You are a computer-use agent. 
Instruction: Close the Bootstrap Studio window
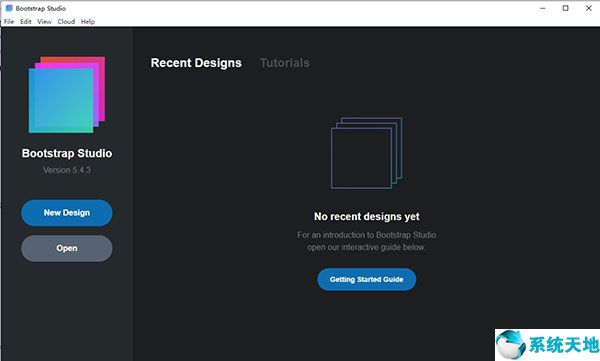coord(589,8)
